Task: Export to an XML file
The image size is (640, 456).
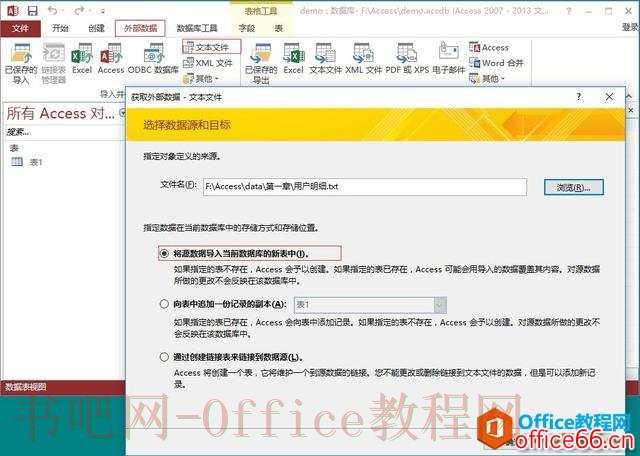Action: coord(363,59)
